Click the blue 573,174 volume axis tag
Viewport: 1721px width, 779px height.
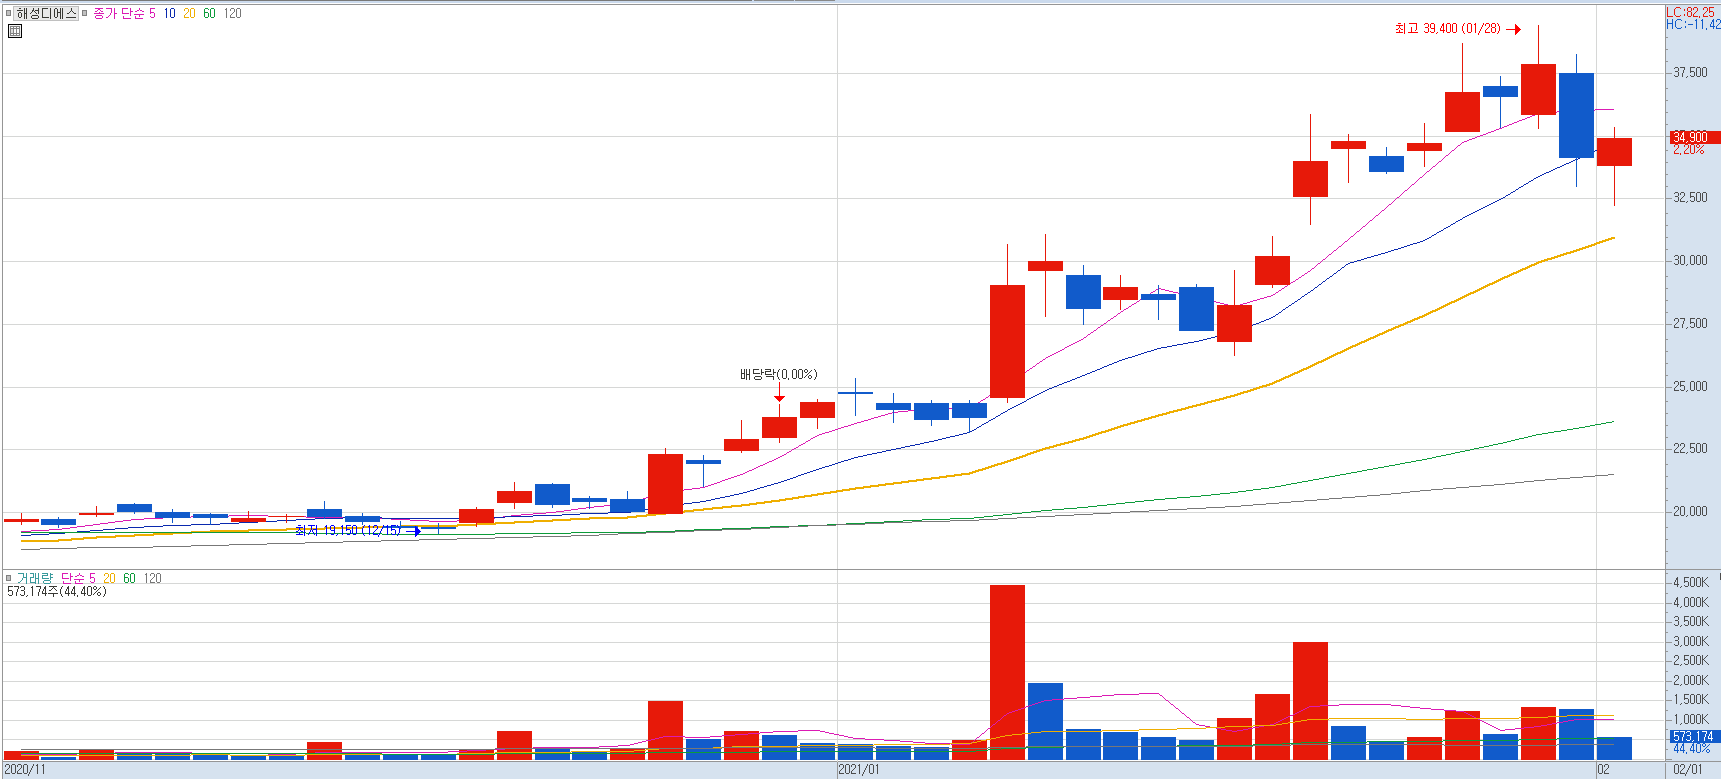[x=1694, y=736]
